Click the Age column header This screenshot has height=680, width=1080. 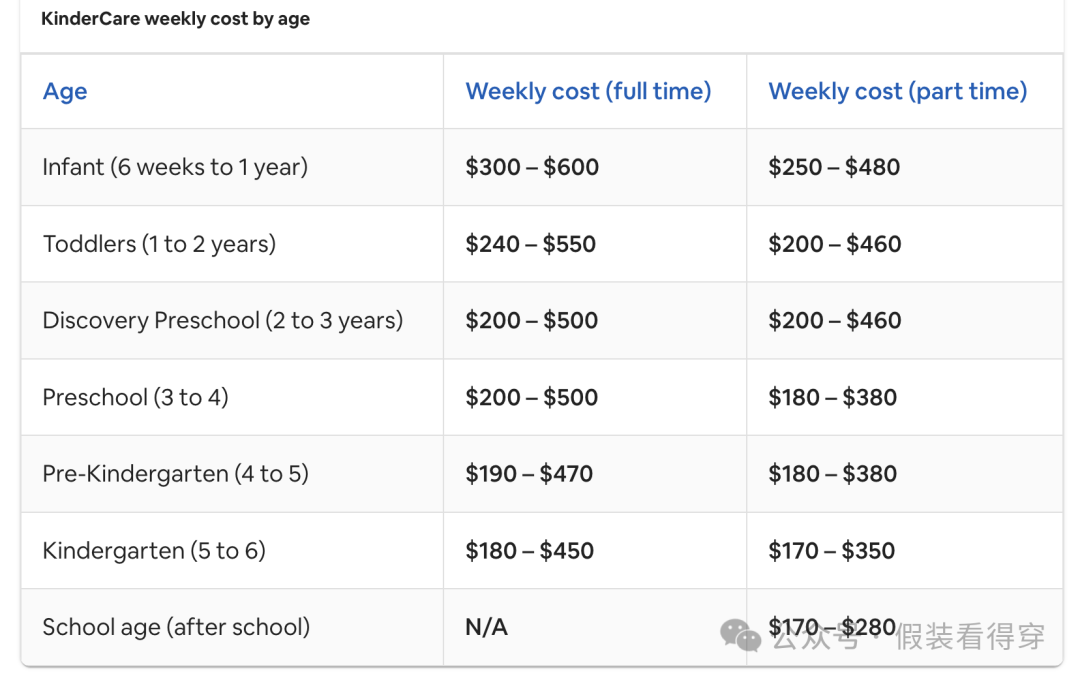click(65, 91)
